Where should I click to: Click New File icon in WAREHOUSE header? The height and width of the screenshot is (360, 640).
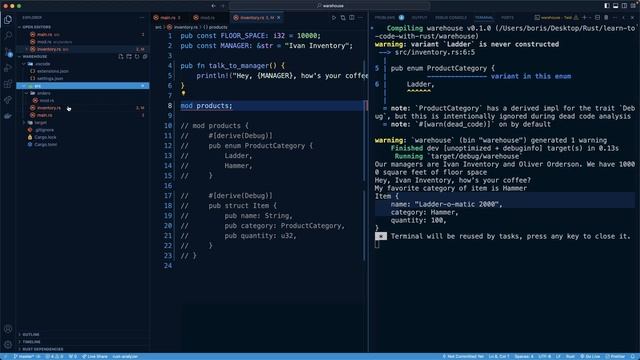pos(121,57)
